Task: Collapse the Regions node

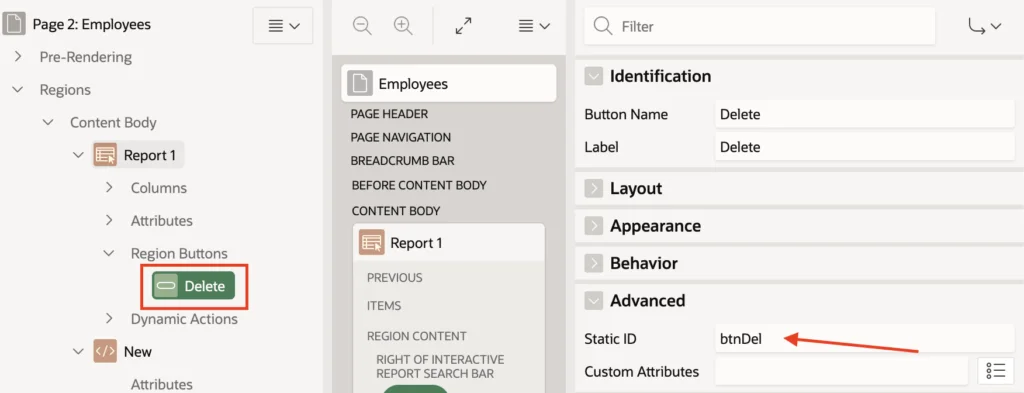Action: pos(18,89)
